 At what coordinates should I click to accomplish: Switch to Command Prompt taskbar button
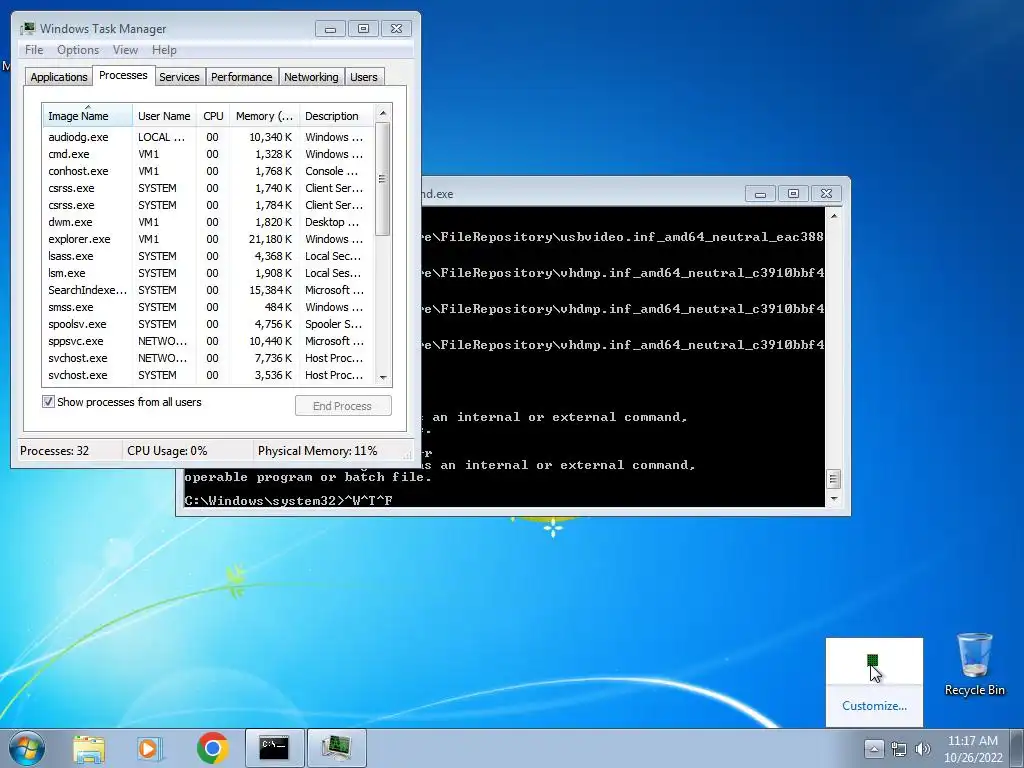274,748
